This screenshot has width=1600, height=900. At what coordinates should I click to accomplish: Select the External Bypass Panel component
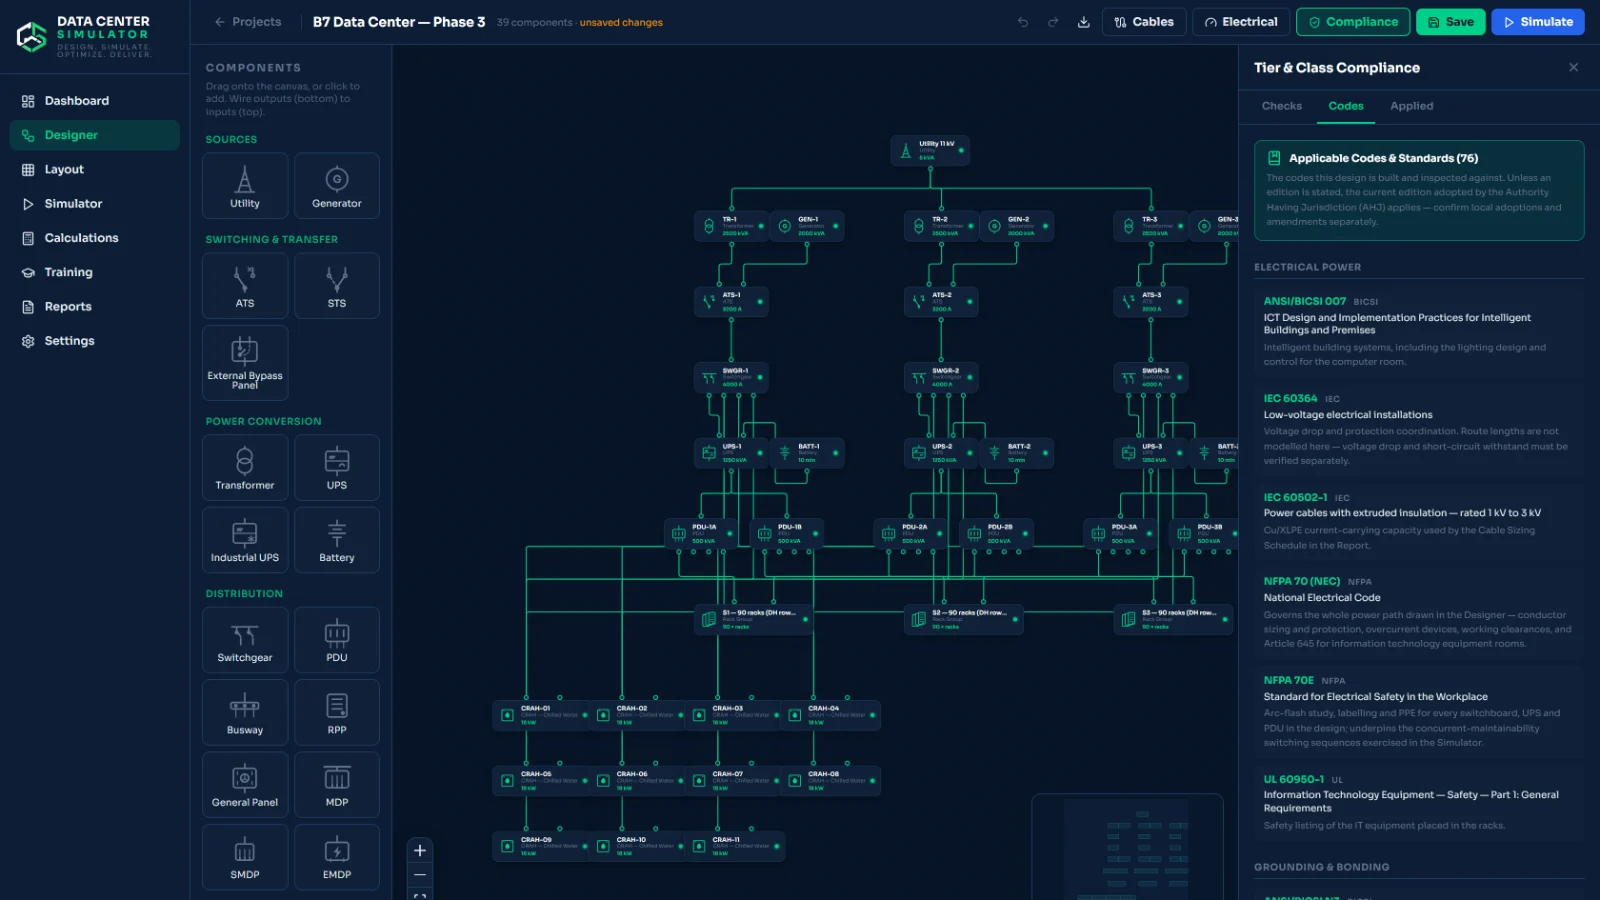click(245, 363)
